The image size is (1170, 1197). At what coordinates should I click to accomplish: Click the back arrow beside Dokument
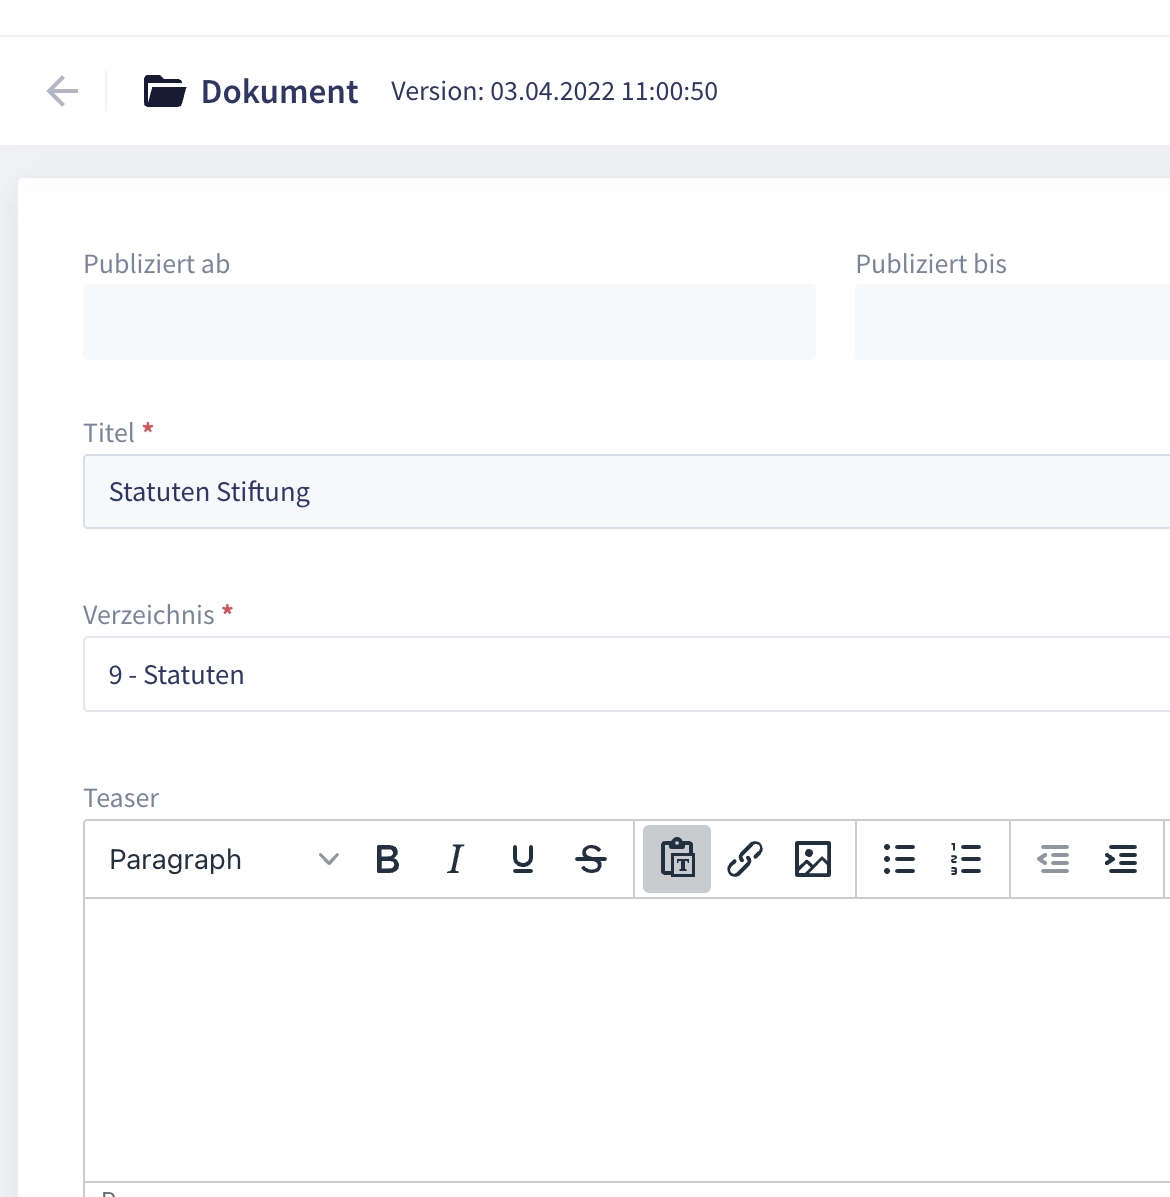point(62,91)
